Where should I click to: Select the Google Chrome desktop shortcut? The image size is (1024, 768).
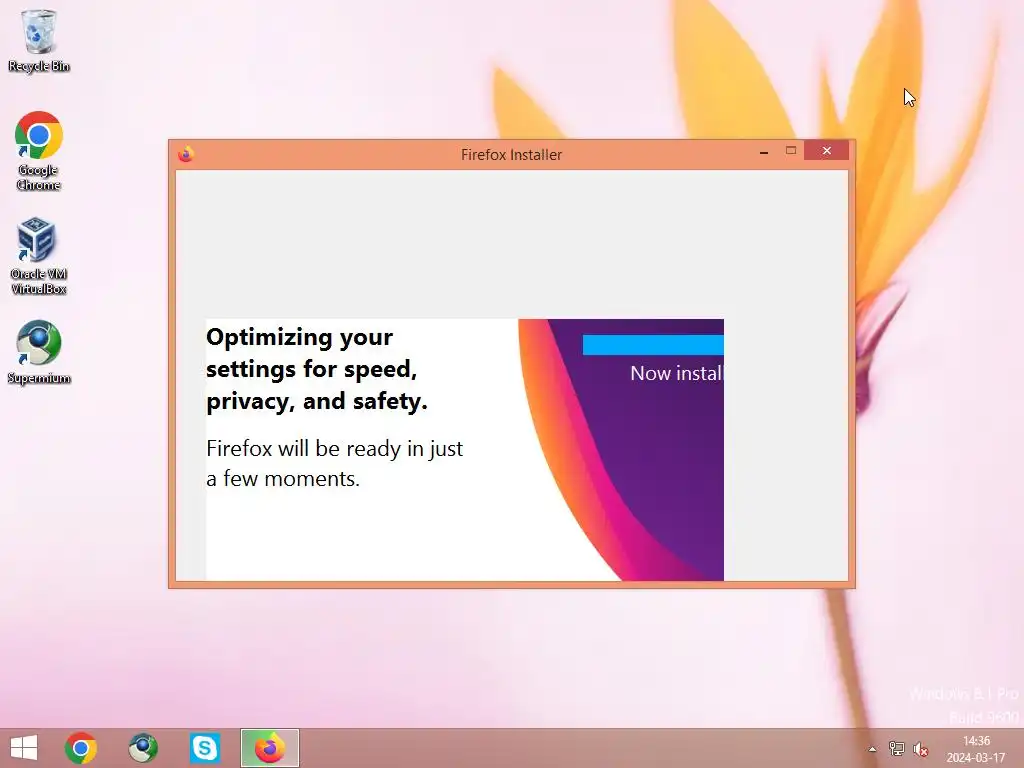39,150
